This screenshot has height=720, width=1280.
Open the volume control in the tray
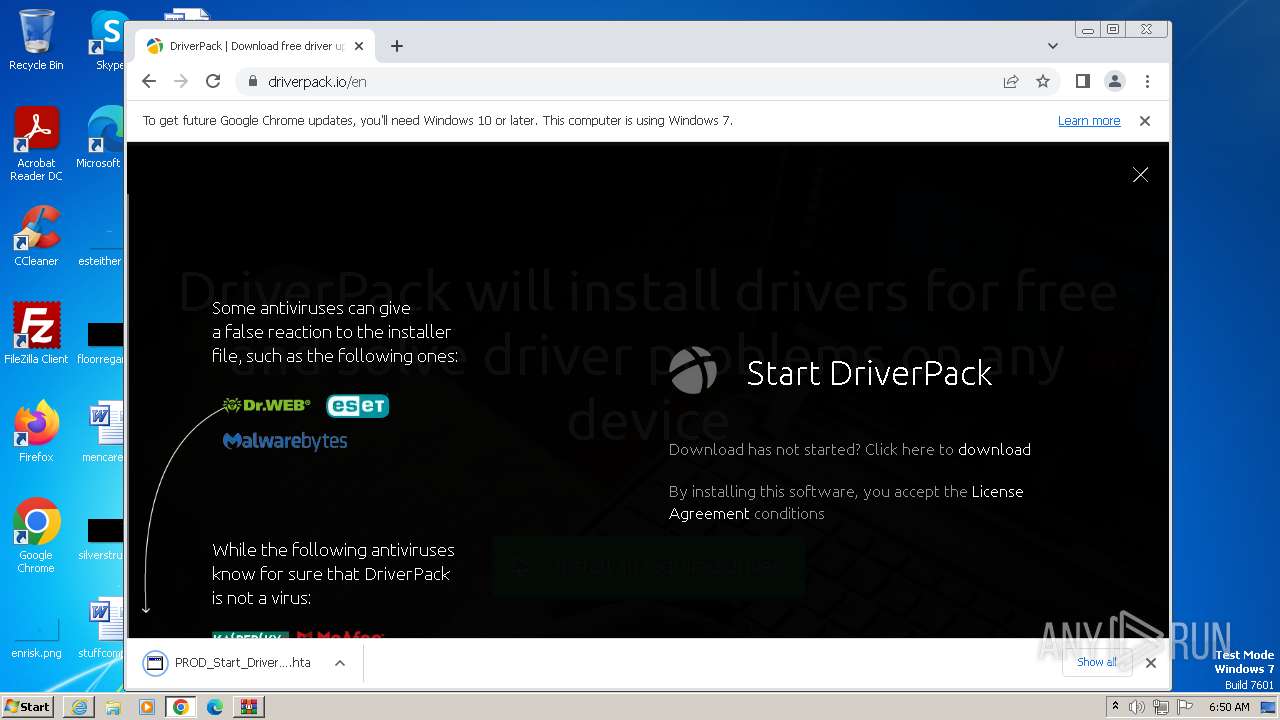(1137, 707)
